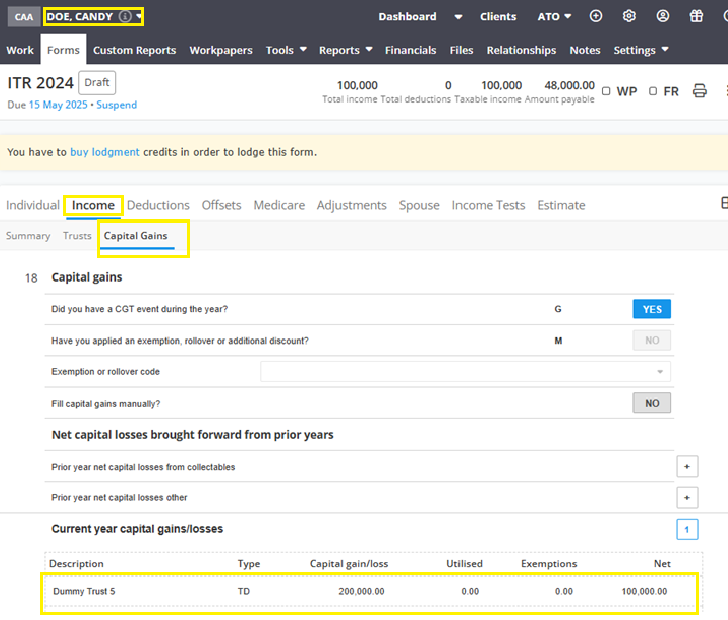Viewport: 728px width, 620px height.
Task: Select the Capital Gains sub-tab
Action: coord(136,236)
